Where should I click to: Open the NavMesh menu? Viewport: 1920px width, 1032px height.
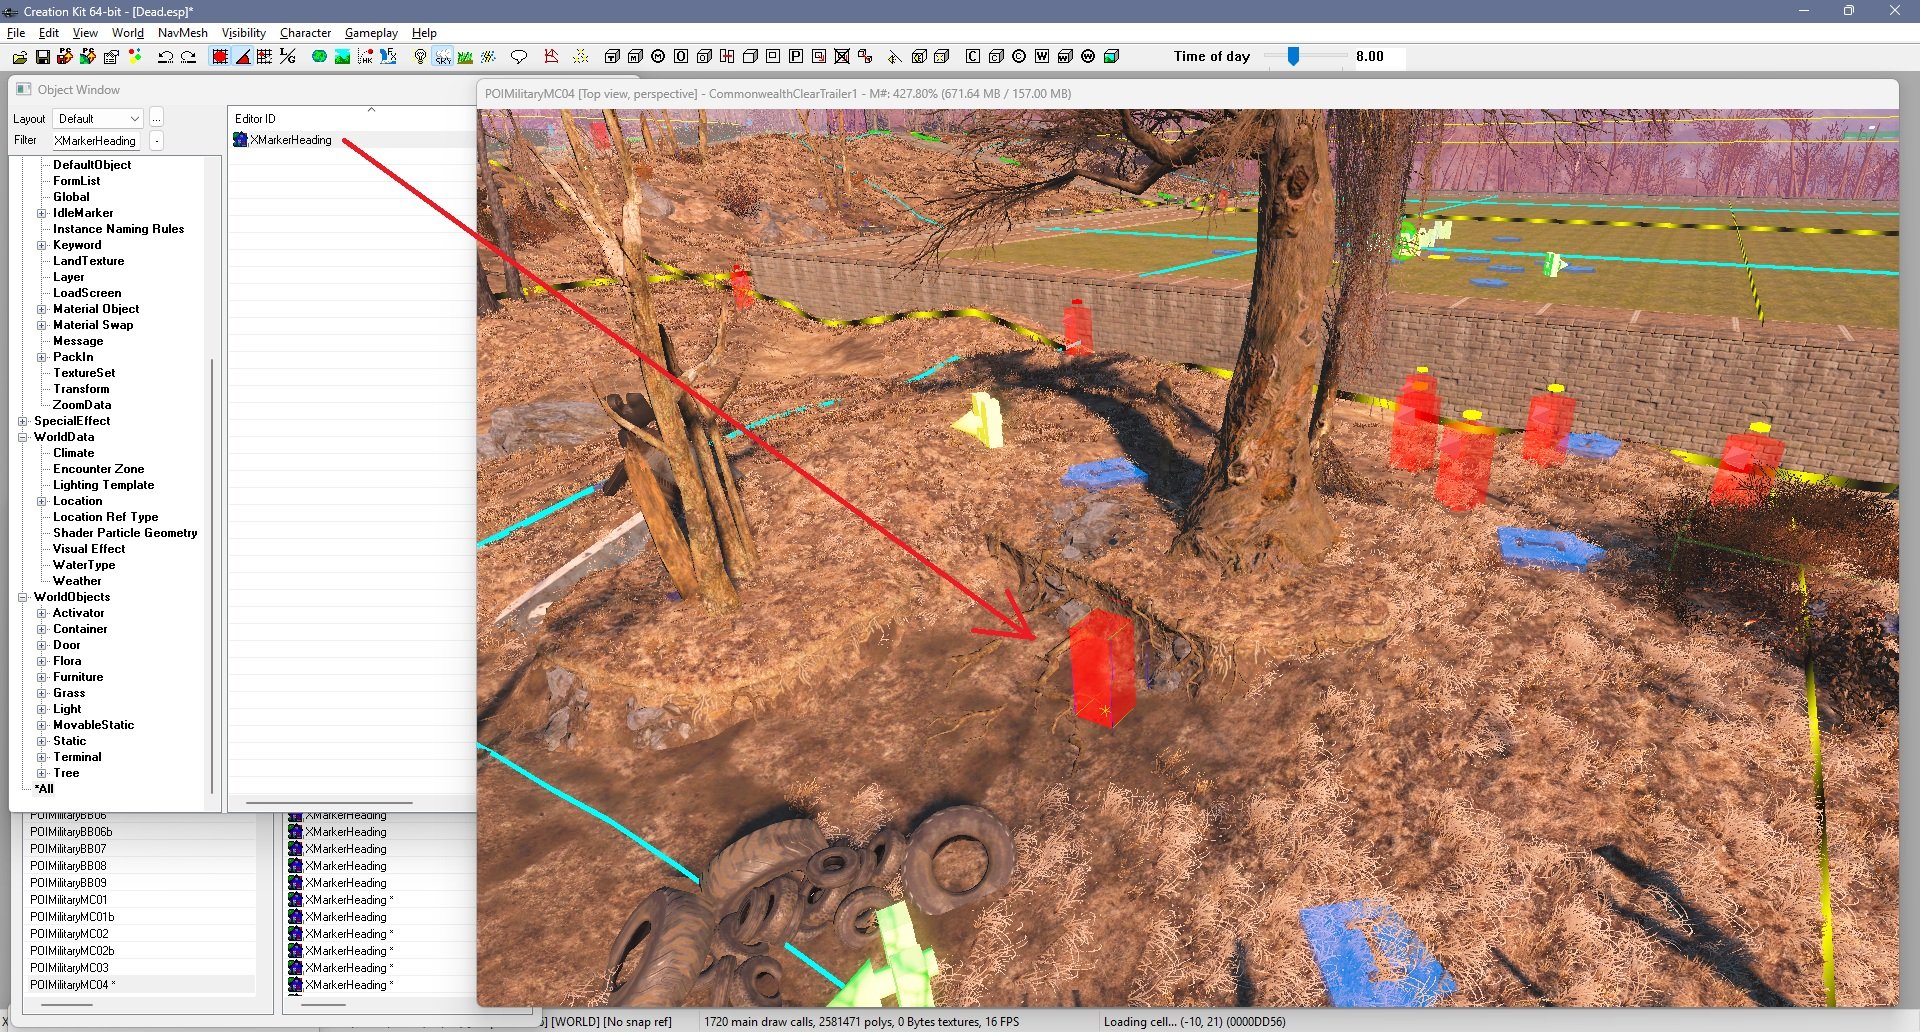[x=183, y=33]
